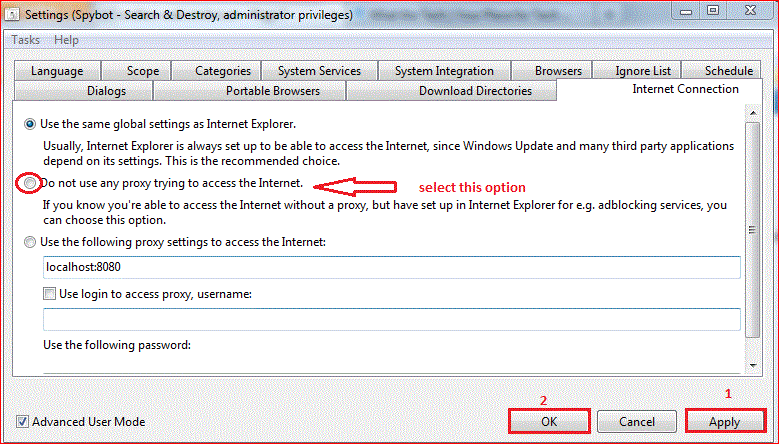The height and width of the screenshot is (444, 779).
Task: Open the Help menu
Action: 66,40
